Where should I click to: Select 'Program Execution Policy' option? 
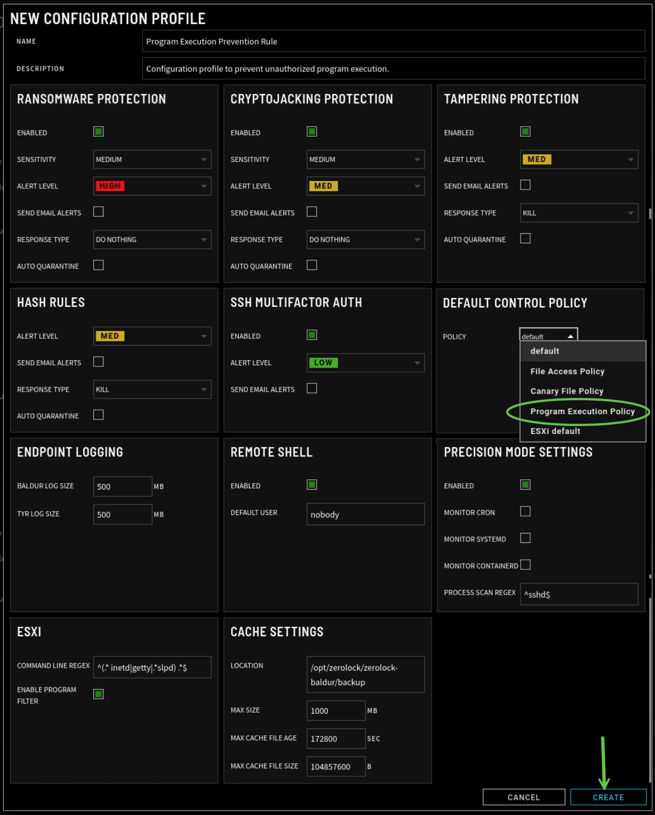[x=583, y=411]
